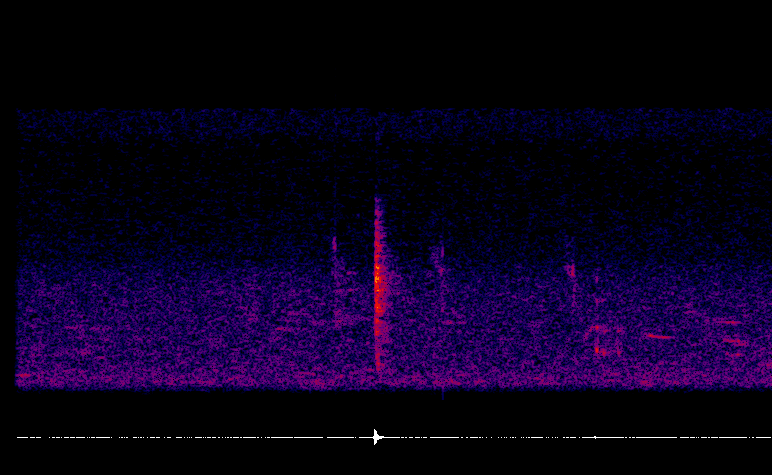The width and height of the screenshot is (772, 475).
Task: Click the small white dot on the waveform line
Action: pyautogui.click(x=595, y=437)
